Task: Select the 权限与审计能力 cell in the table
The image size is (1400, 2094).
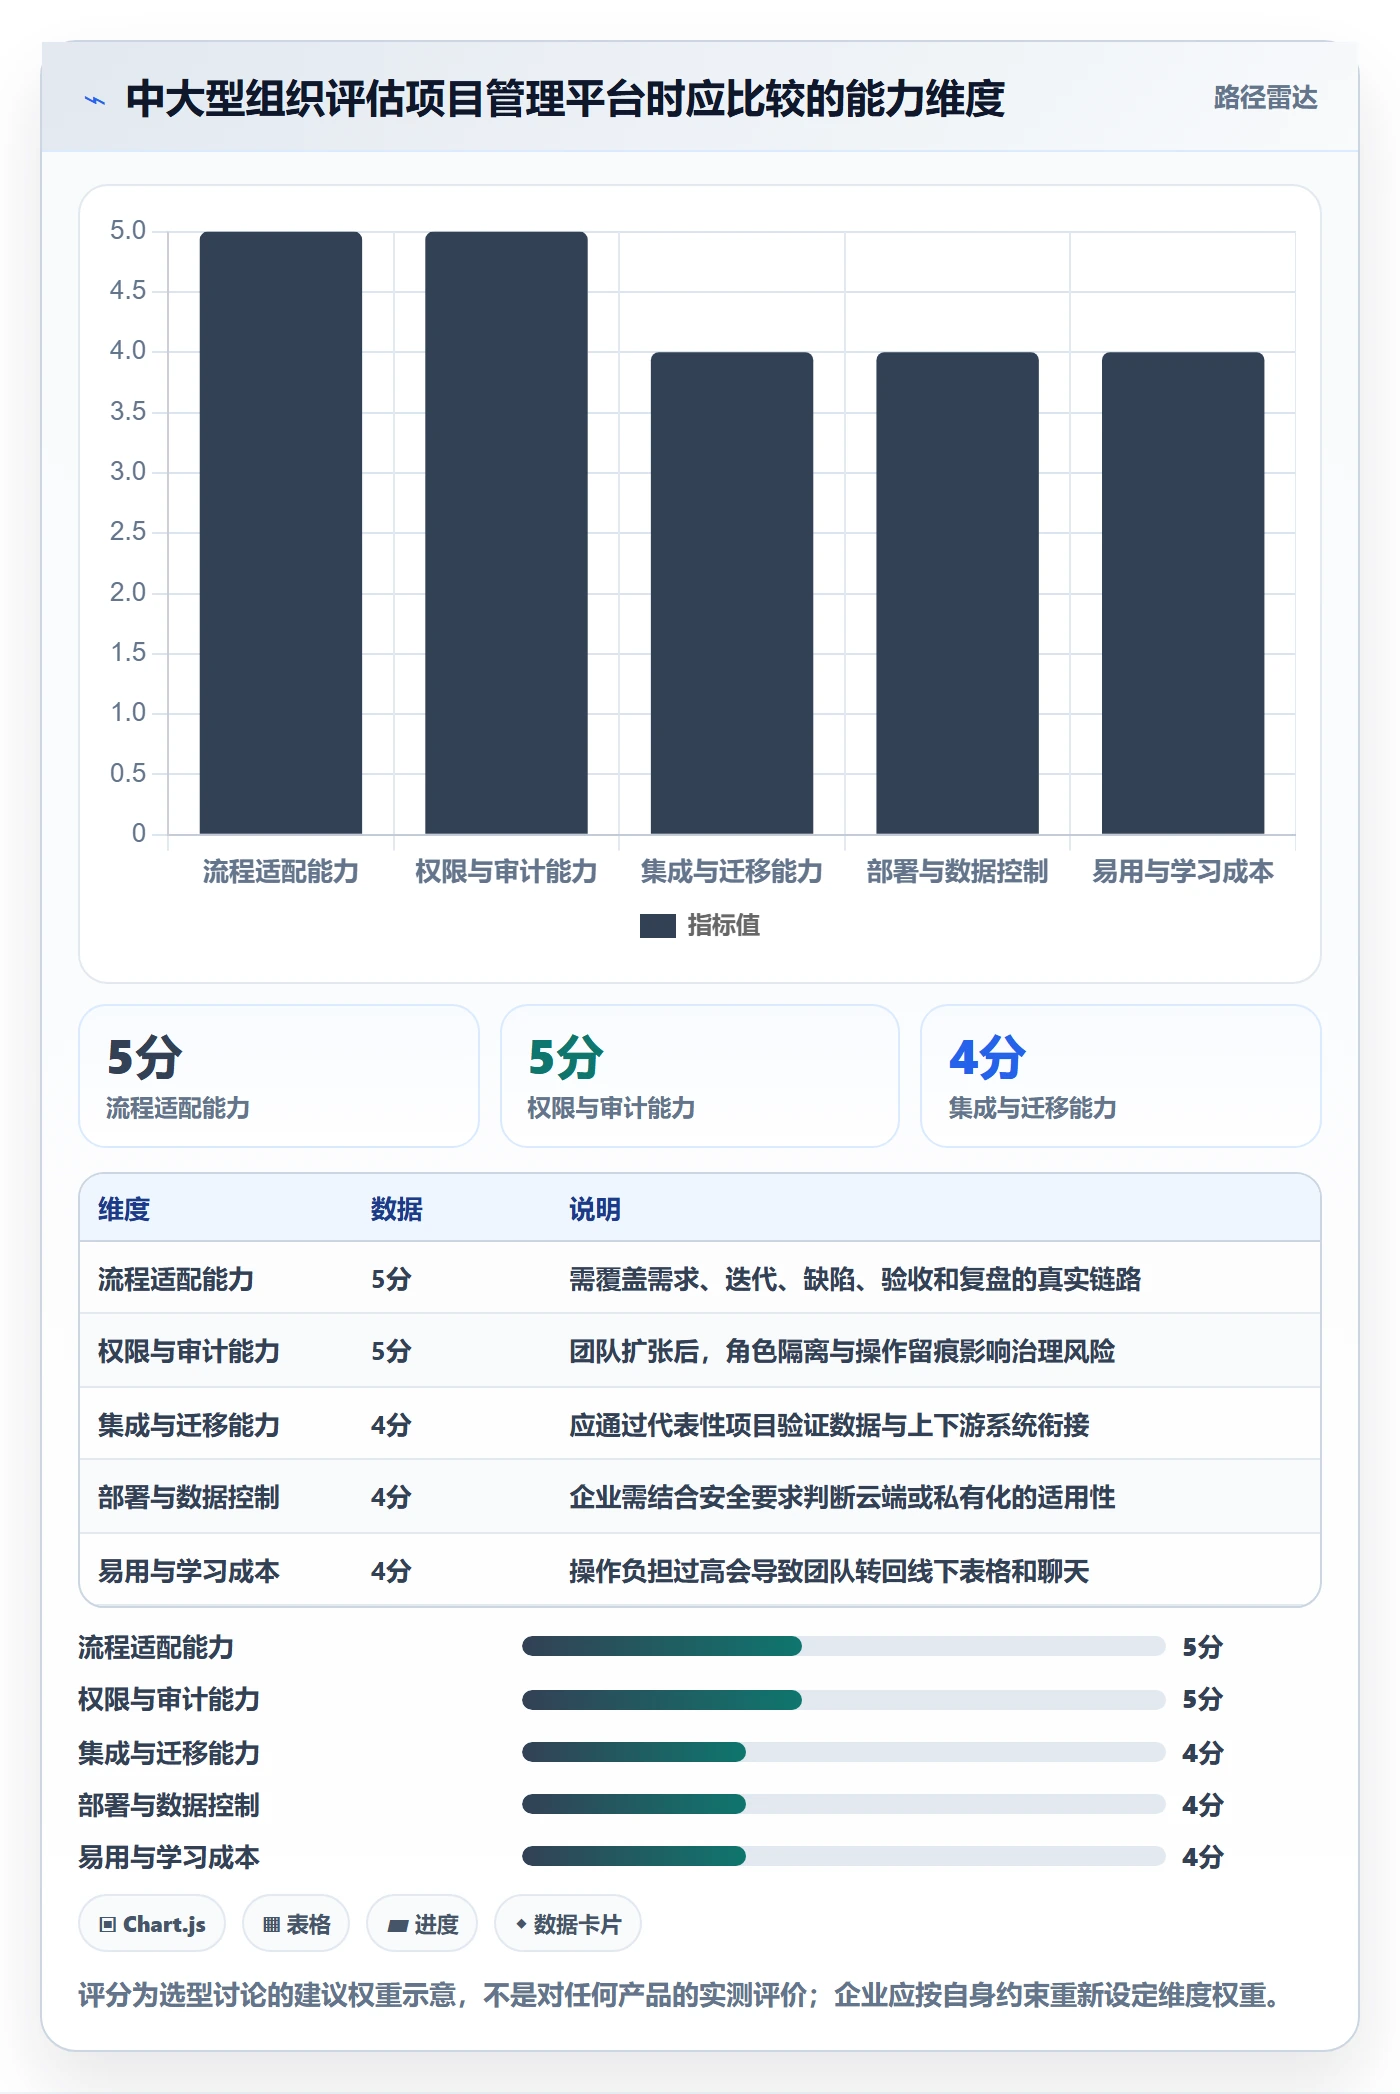Action: click(x=189, y=1351)
